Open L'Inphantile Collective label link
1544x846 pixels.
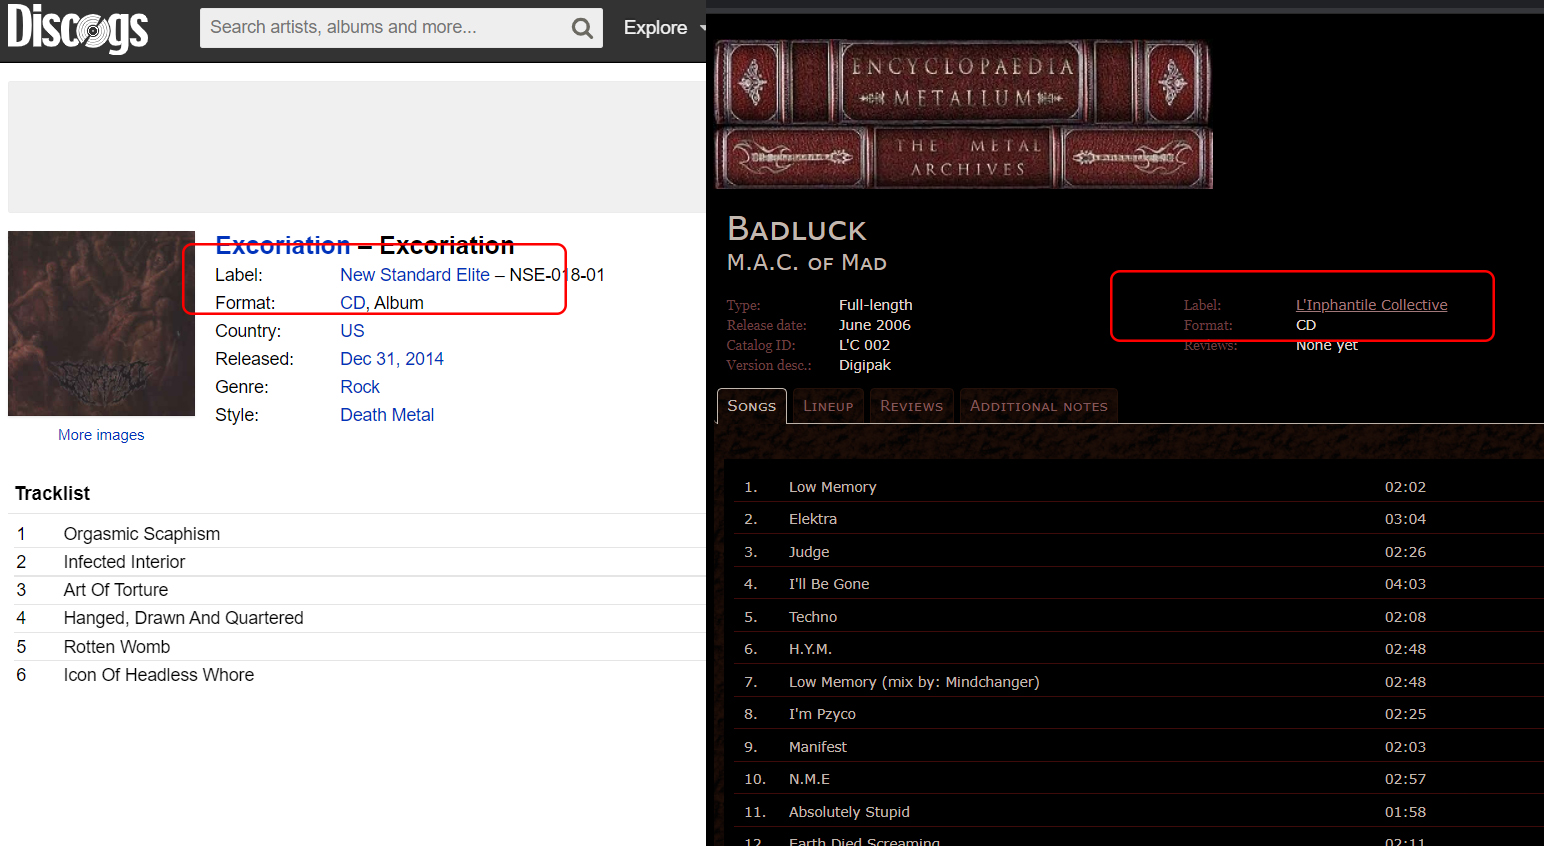(1371, 305)
